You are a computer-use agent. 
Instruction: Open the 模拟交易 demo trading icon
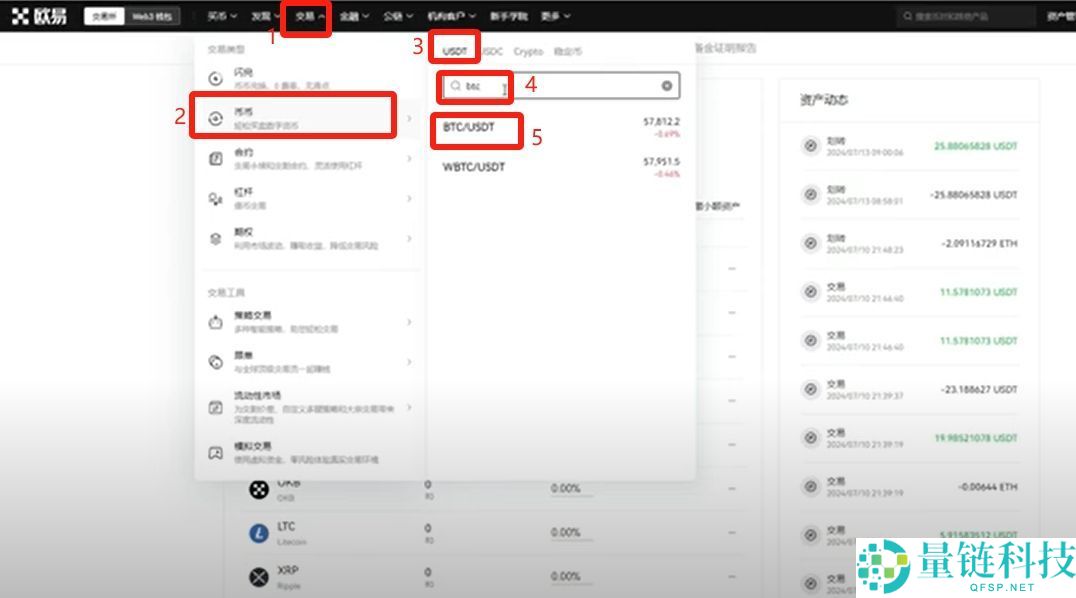(214, 451)
